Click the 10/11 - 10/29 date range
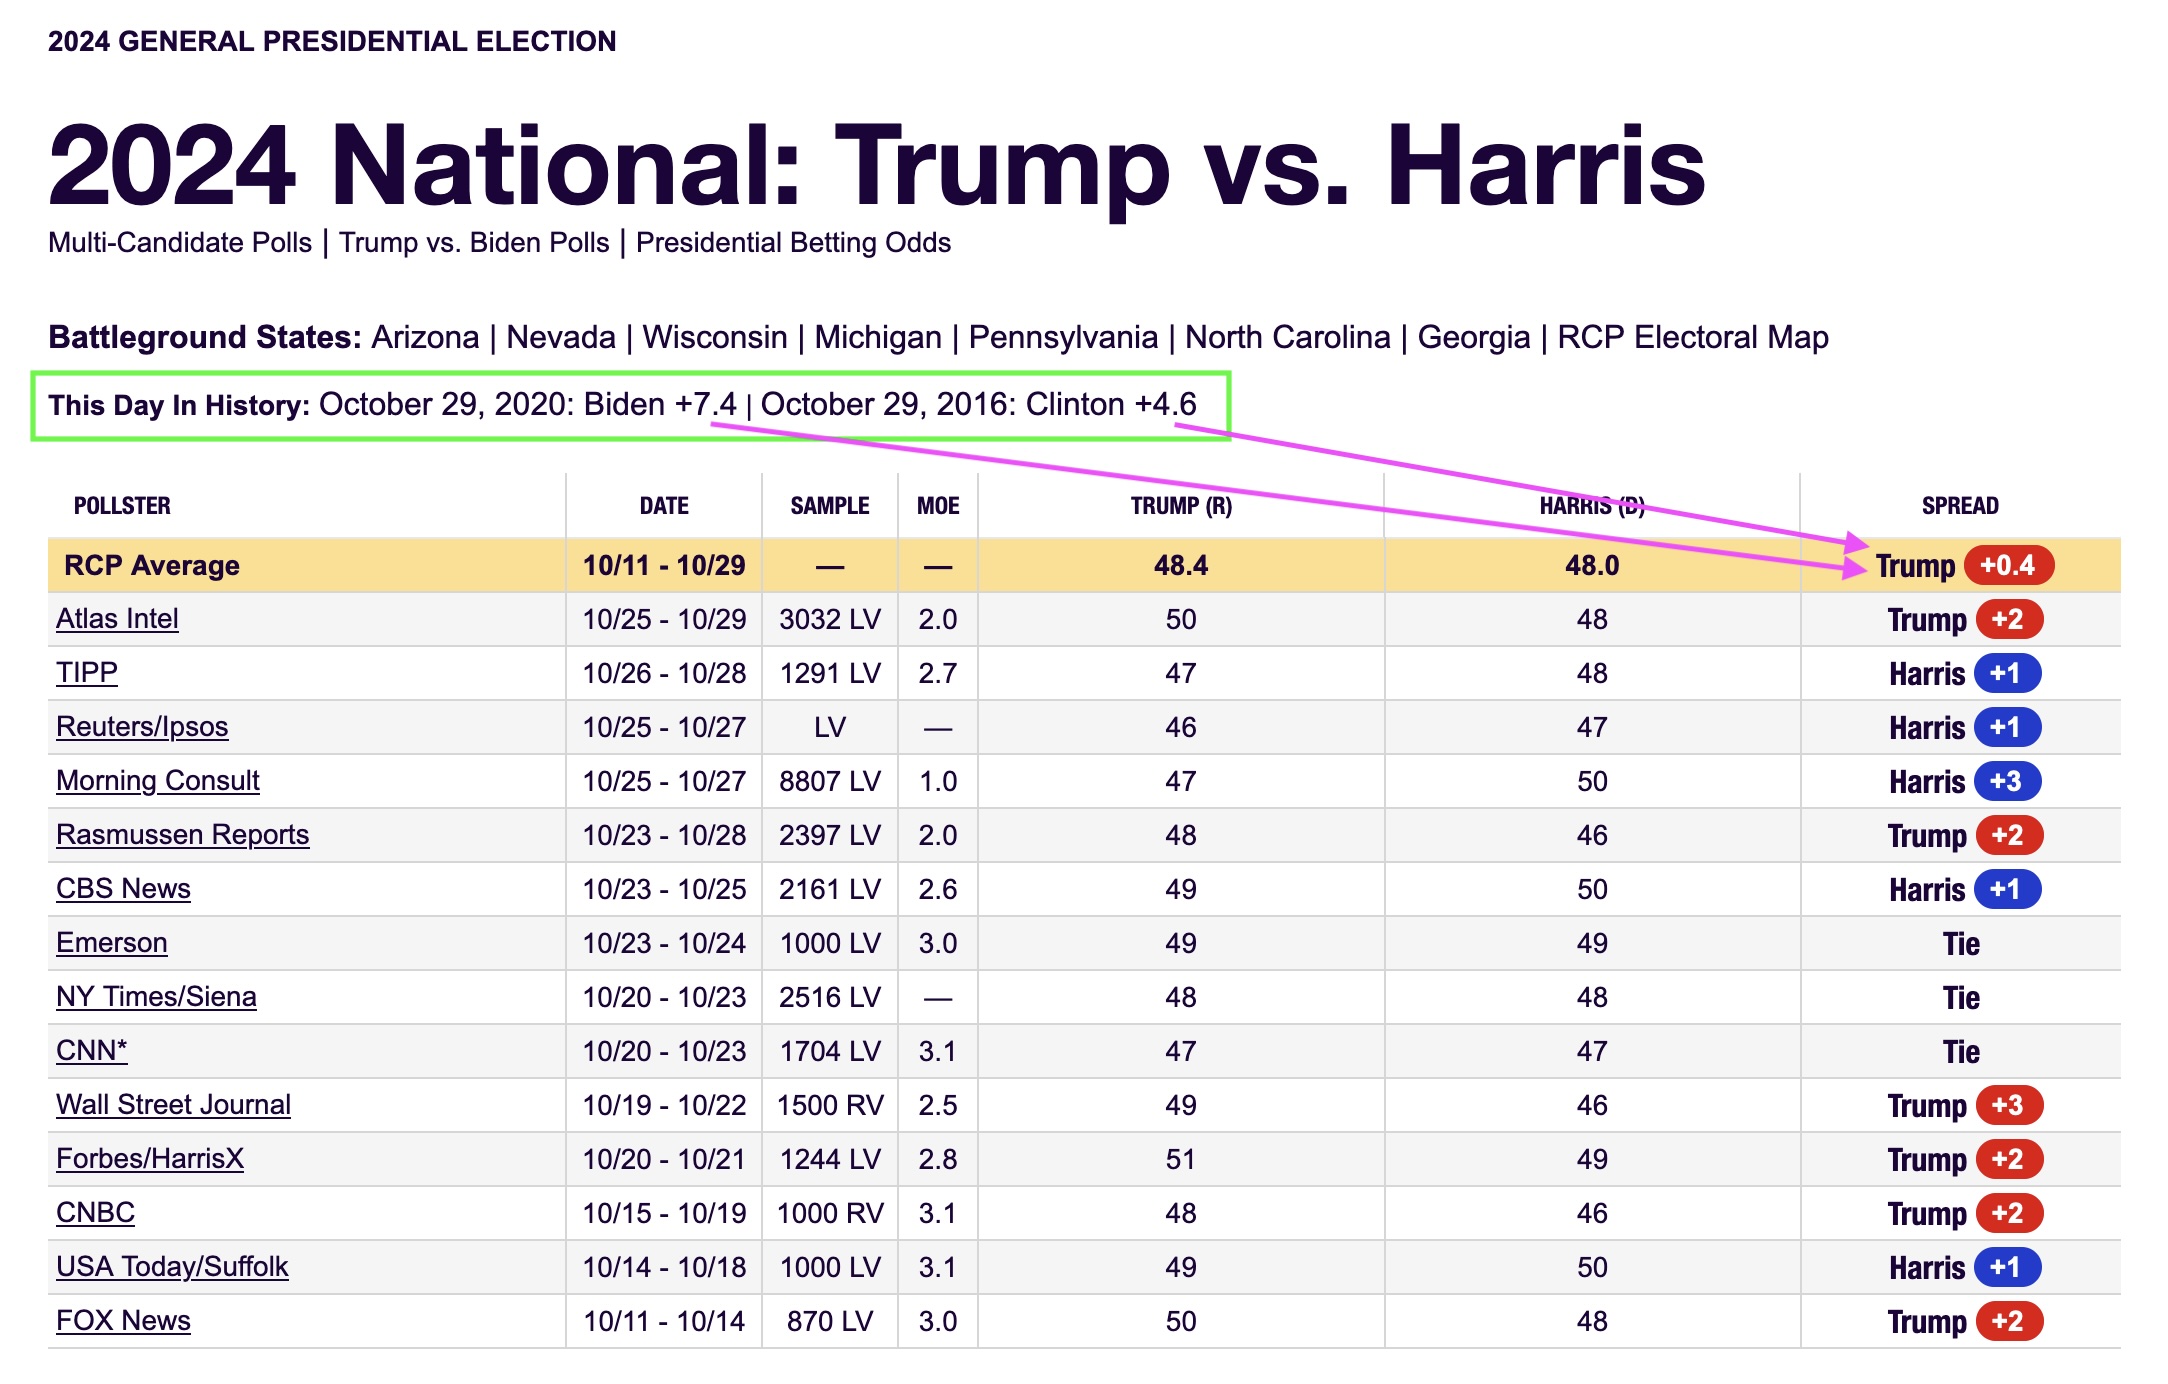The width and height of the screenshot is (2168, 1384). pyautogui.click(x=664, y=566)
